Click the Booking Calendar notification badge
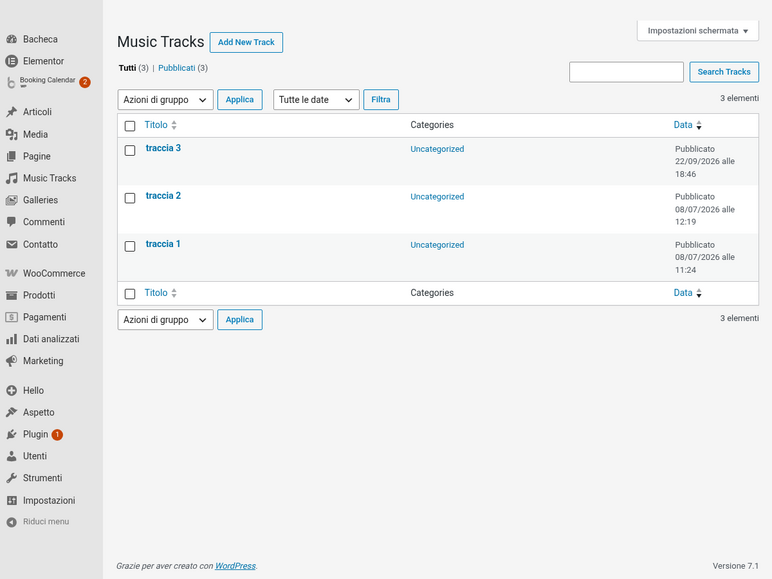Image resolution: width=772 pixels, height=579 pixels. click(85, 82)
